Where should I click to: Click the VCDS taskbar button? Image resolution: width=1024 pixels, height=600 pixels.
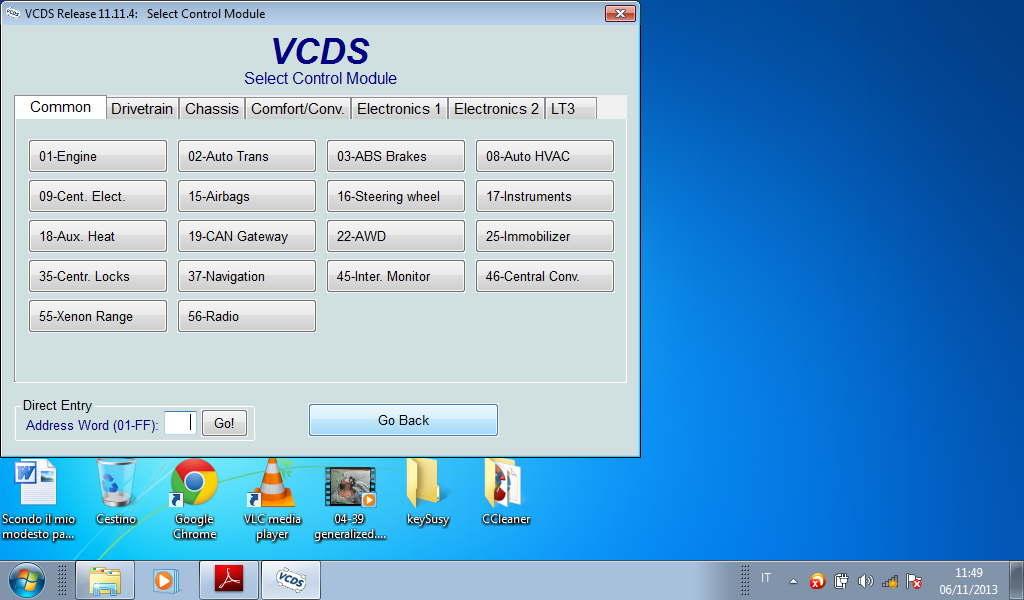pos(291,580)
